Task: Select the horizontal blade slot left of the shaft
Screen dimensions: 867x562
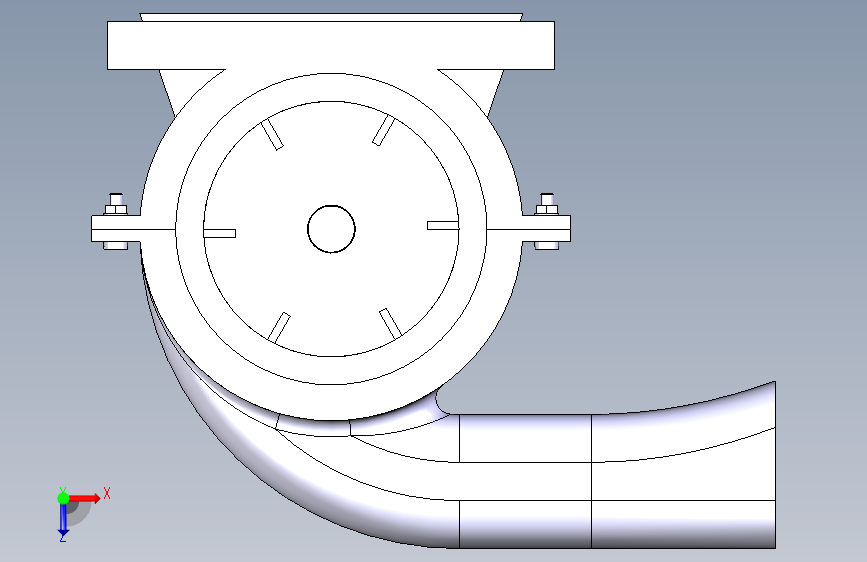Action: click(x=220, y=233)
